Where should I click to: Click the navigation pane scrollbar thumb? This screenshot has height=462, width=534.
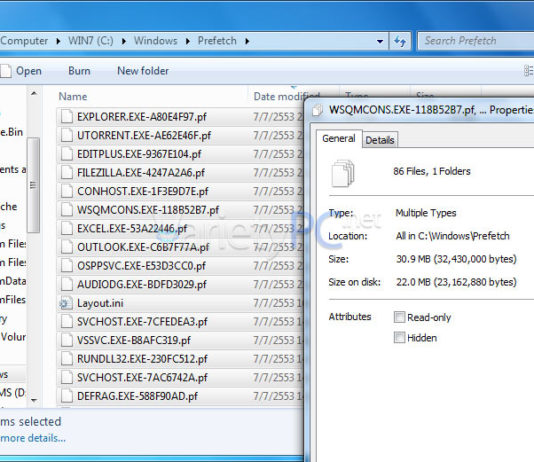[x=33, y=185]
